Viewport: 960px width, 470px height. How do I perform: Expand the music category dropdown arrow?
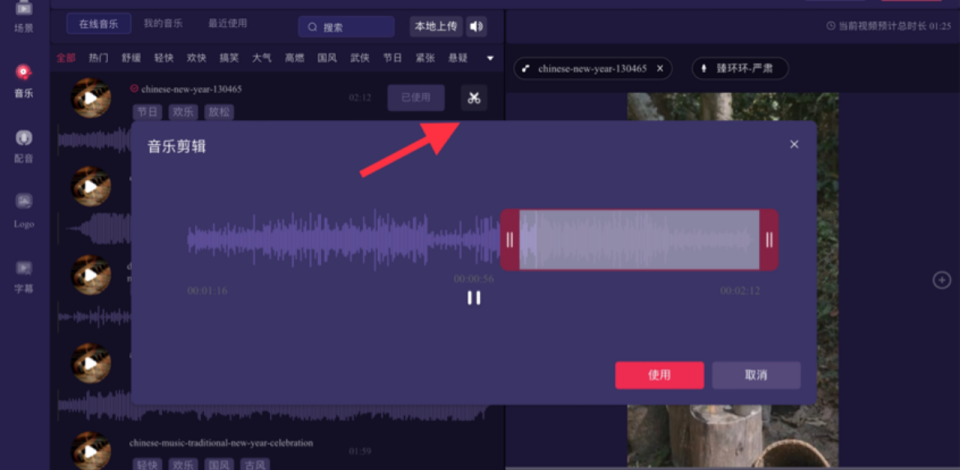tap(490, 58)
